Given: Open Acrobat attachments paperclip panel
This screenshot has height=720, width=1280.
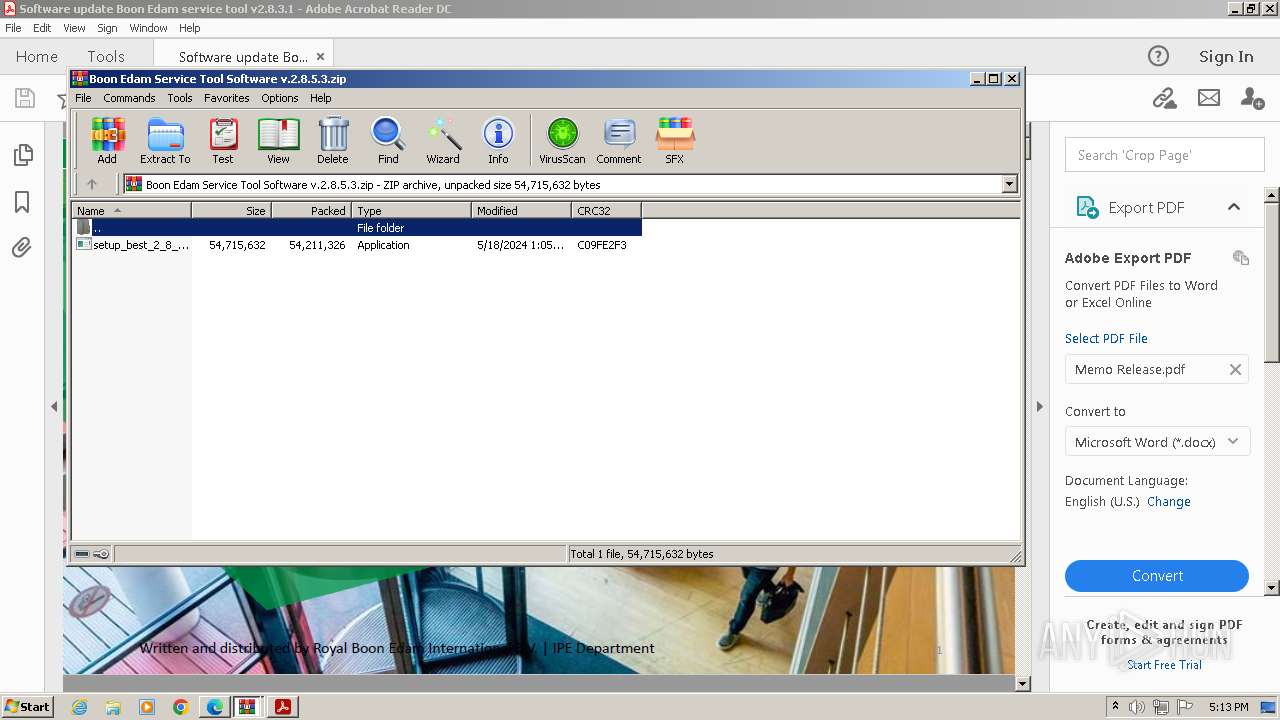Looking at the screenshot, I should [22, 247].
